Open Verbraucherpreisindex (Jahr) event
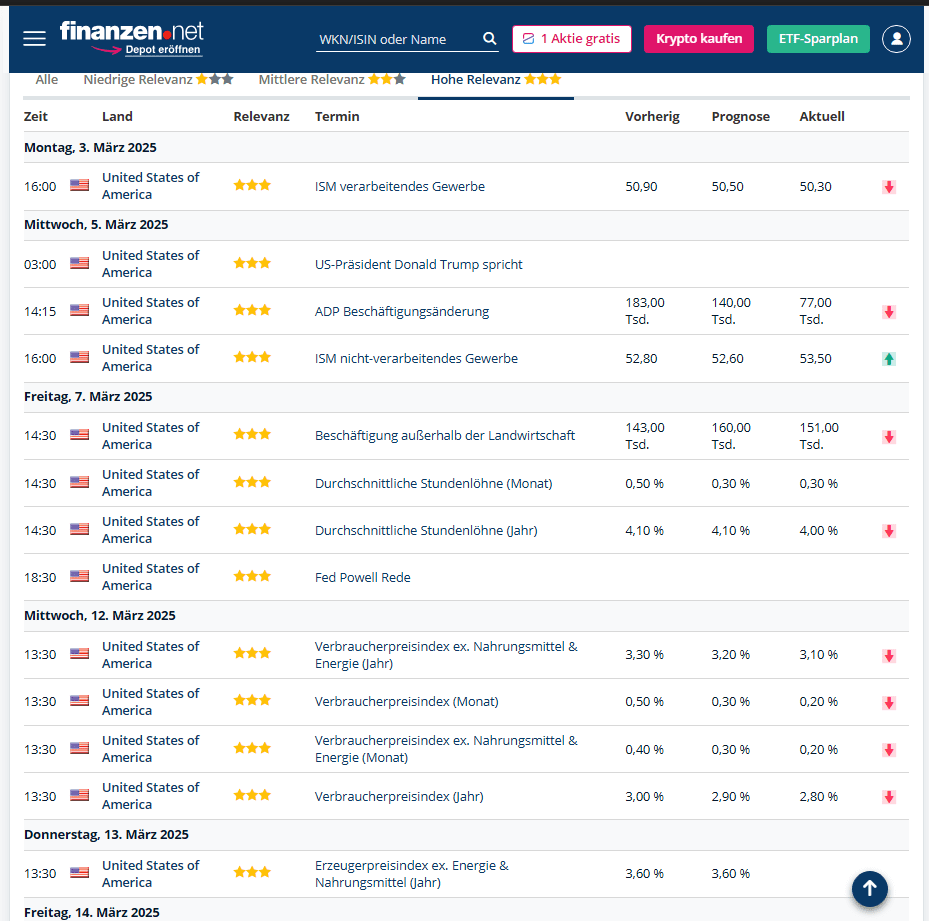 click(x=399, y=797)
